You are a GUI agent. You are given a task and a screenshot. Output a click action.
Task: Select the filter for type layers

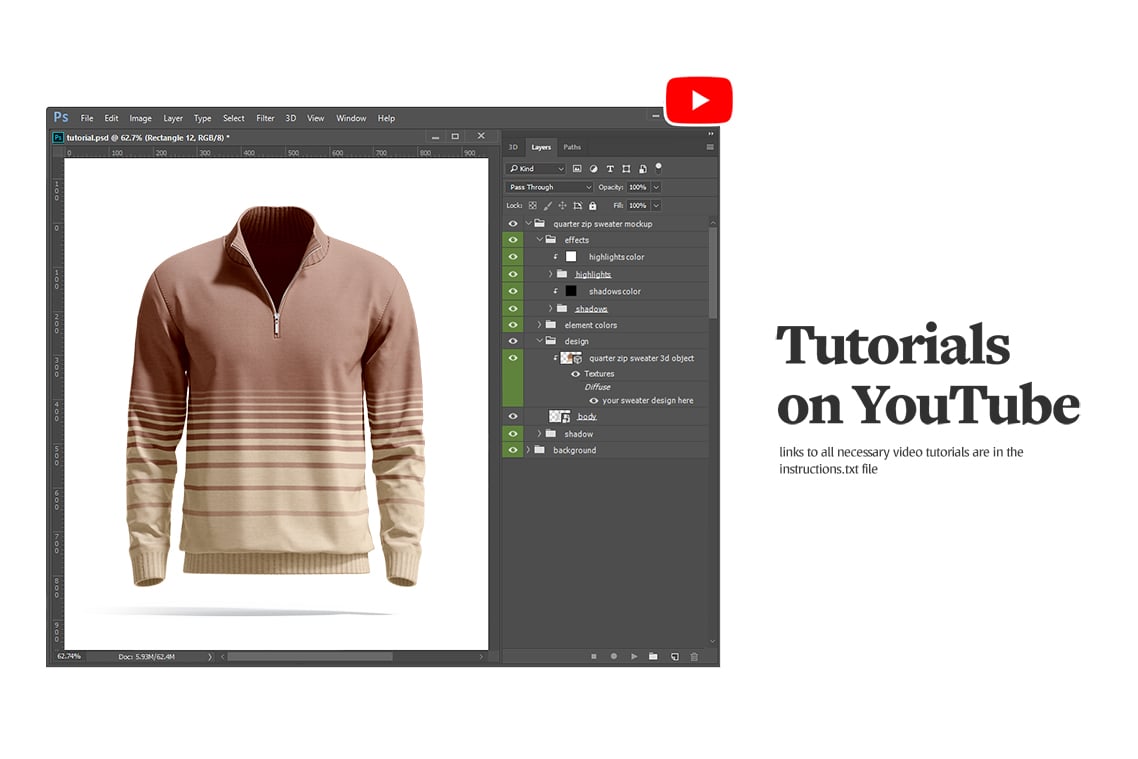click(x=610, y=169)
